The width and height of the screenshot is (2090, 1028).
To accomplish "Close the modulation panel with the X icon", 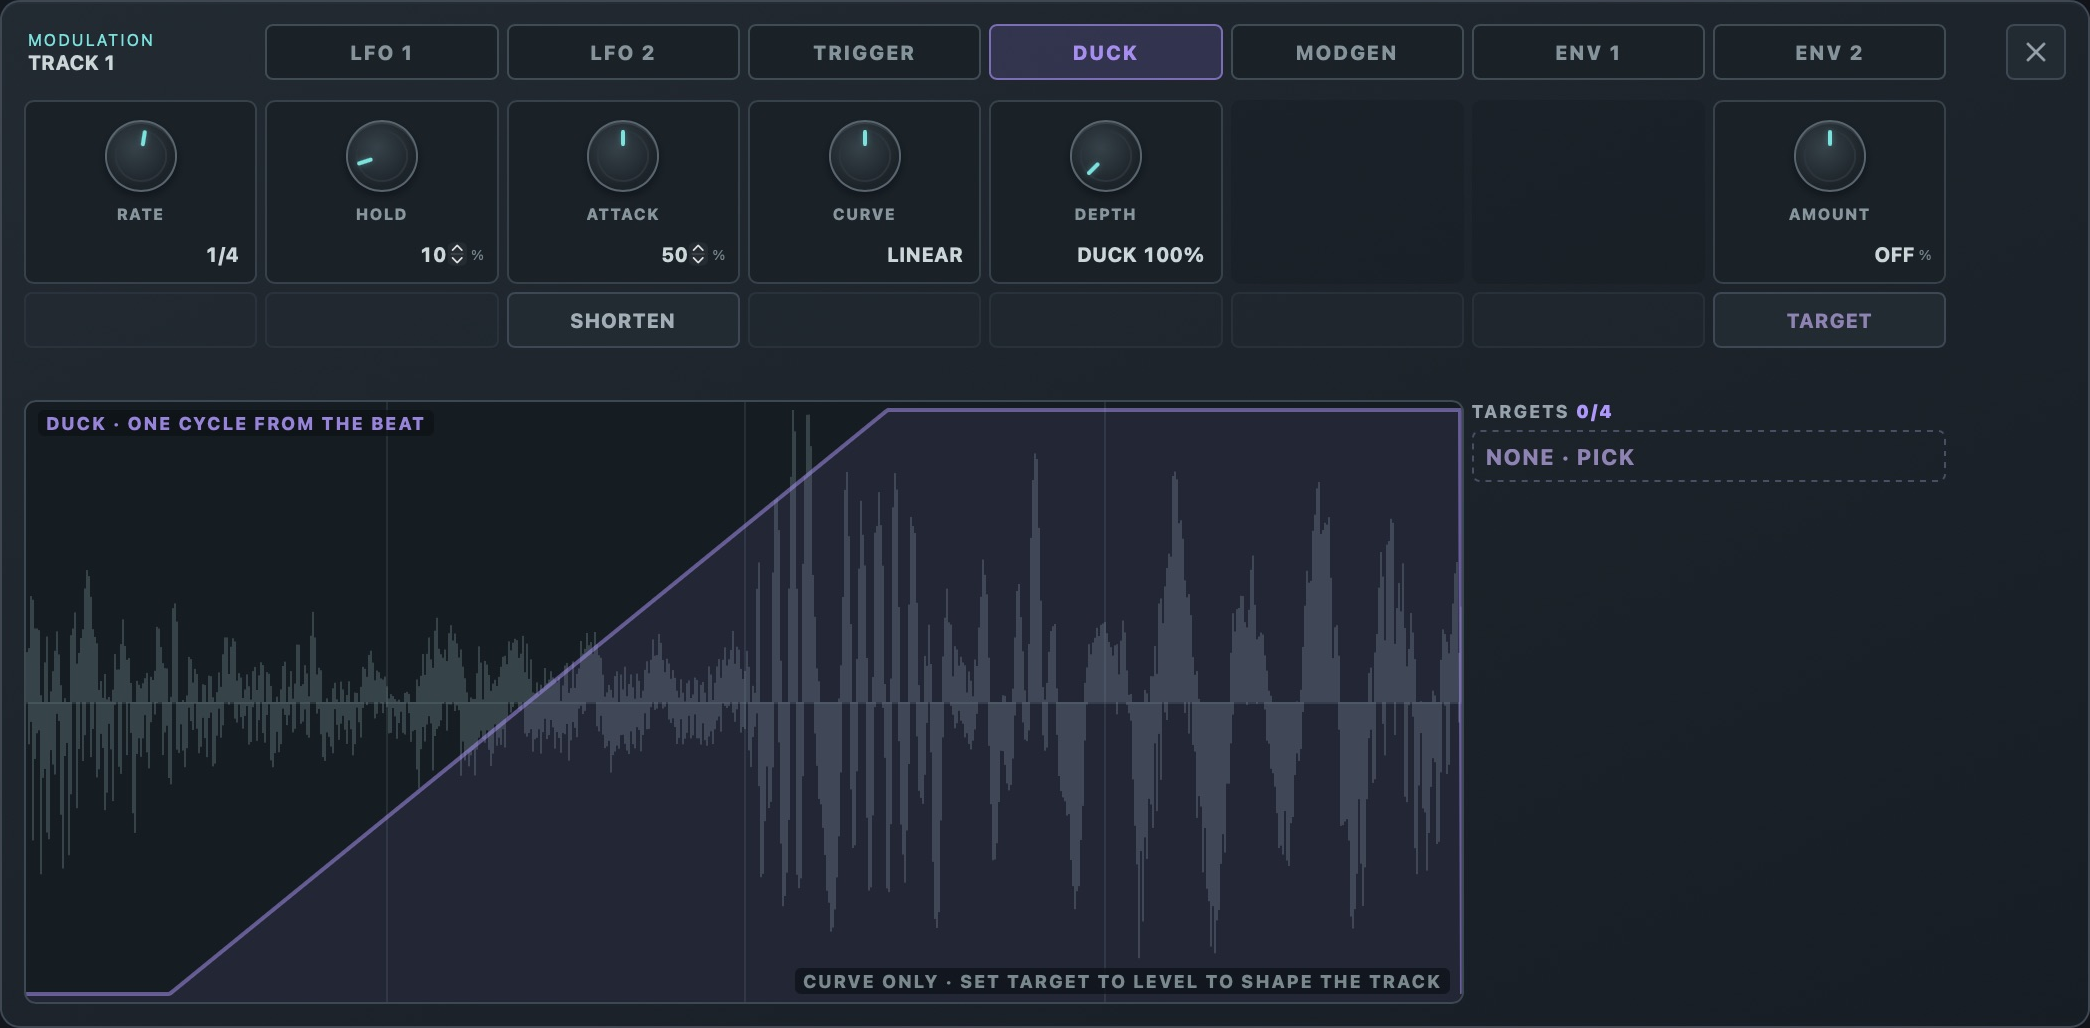I will point(2035,52).
